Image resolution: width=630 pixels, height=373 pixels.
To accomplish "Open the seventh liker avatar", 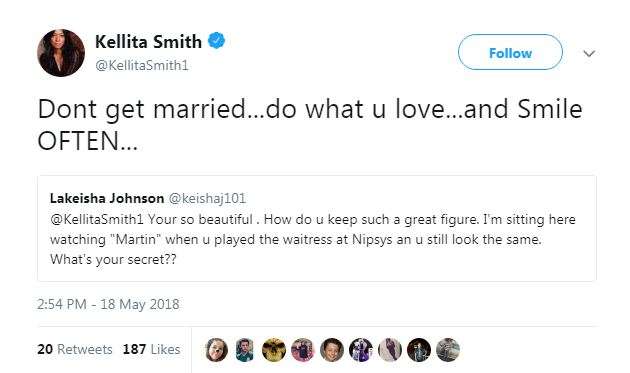I will (x=390, y=349).
